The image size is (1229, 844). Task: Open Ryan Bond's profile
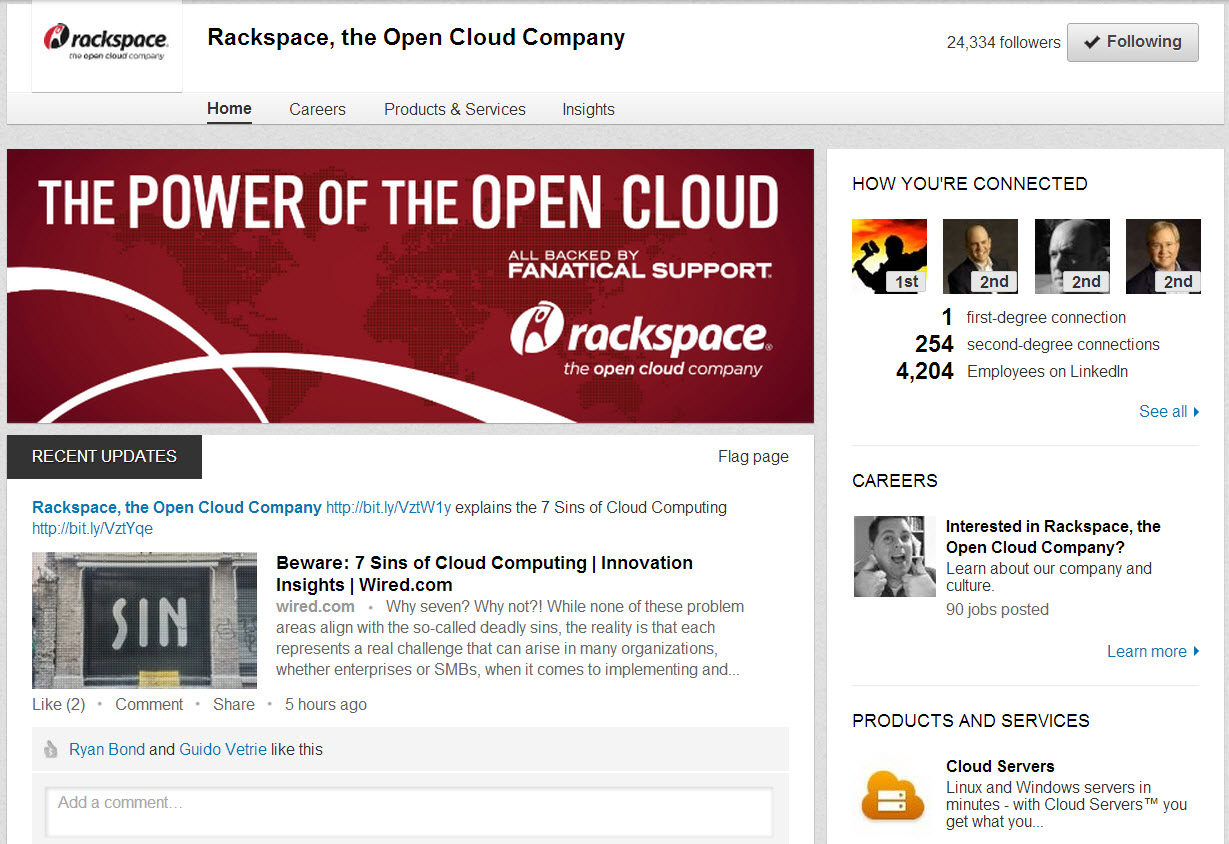(107, 749)
